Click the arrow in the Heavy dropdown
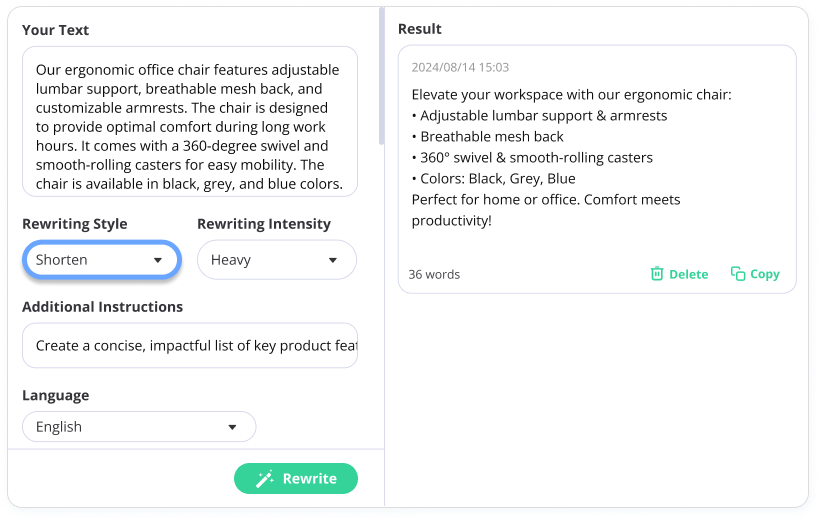 coord(333,260)
